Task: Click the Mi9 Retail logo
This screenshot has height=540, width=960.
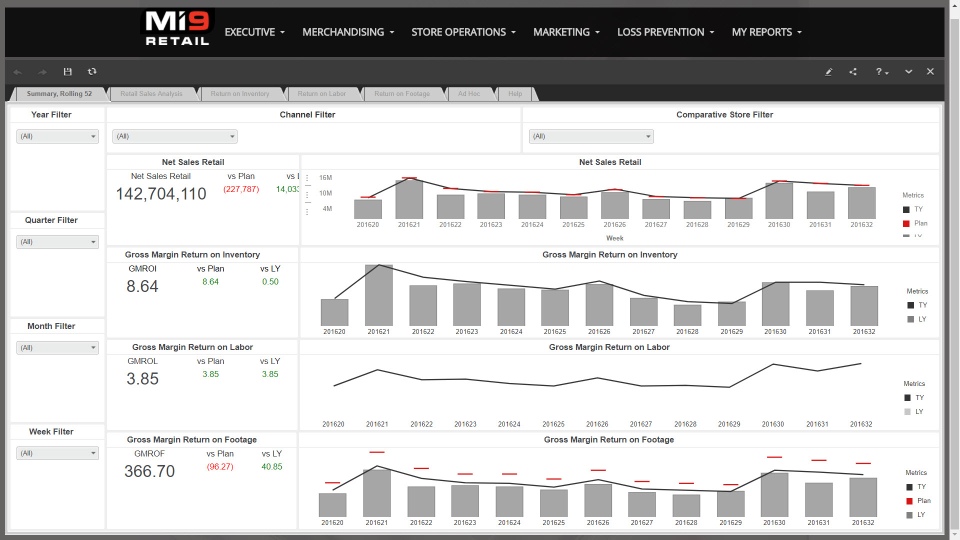Action: [x=177, y=28]
